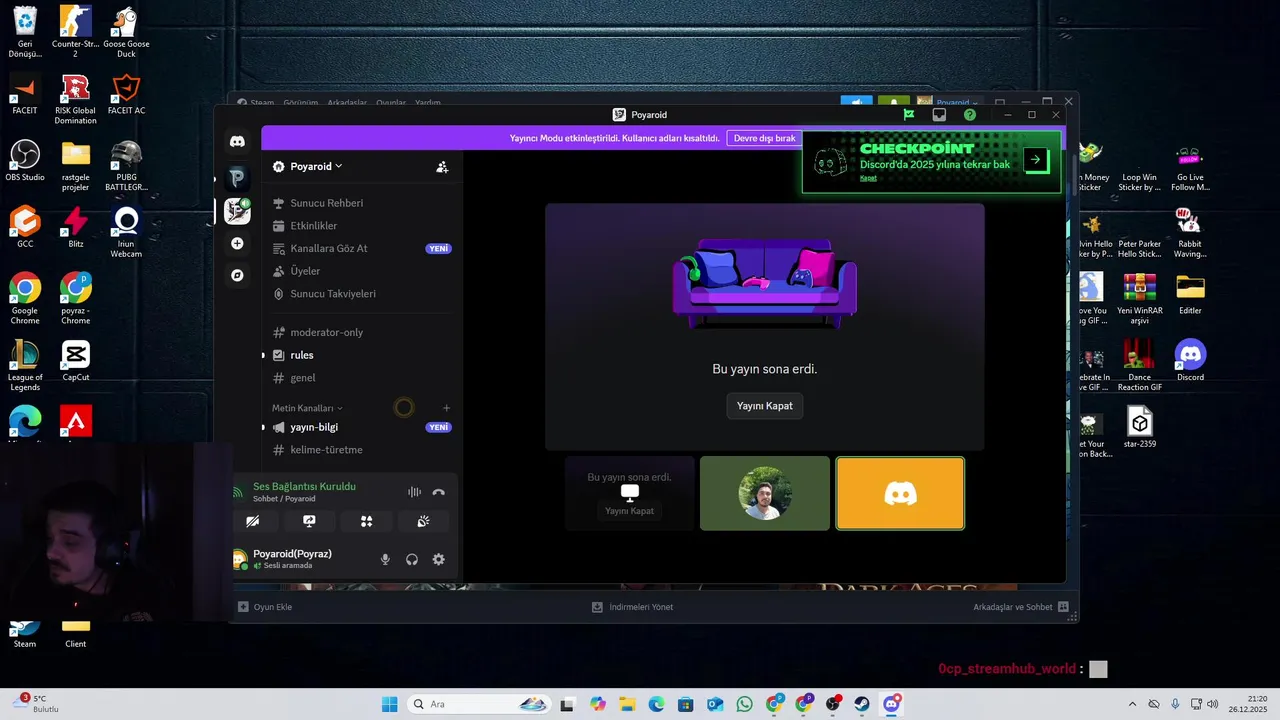Select the ended stream tile thumbnail
This screenshot has width=1280, height=720.
tap(629, 493)
